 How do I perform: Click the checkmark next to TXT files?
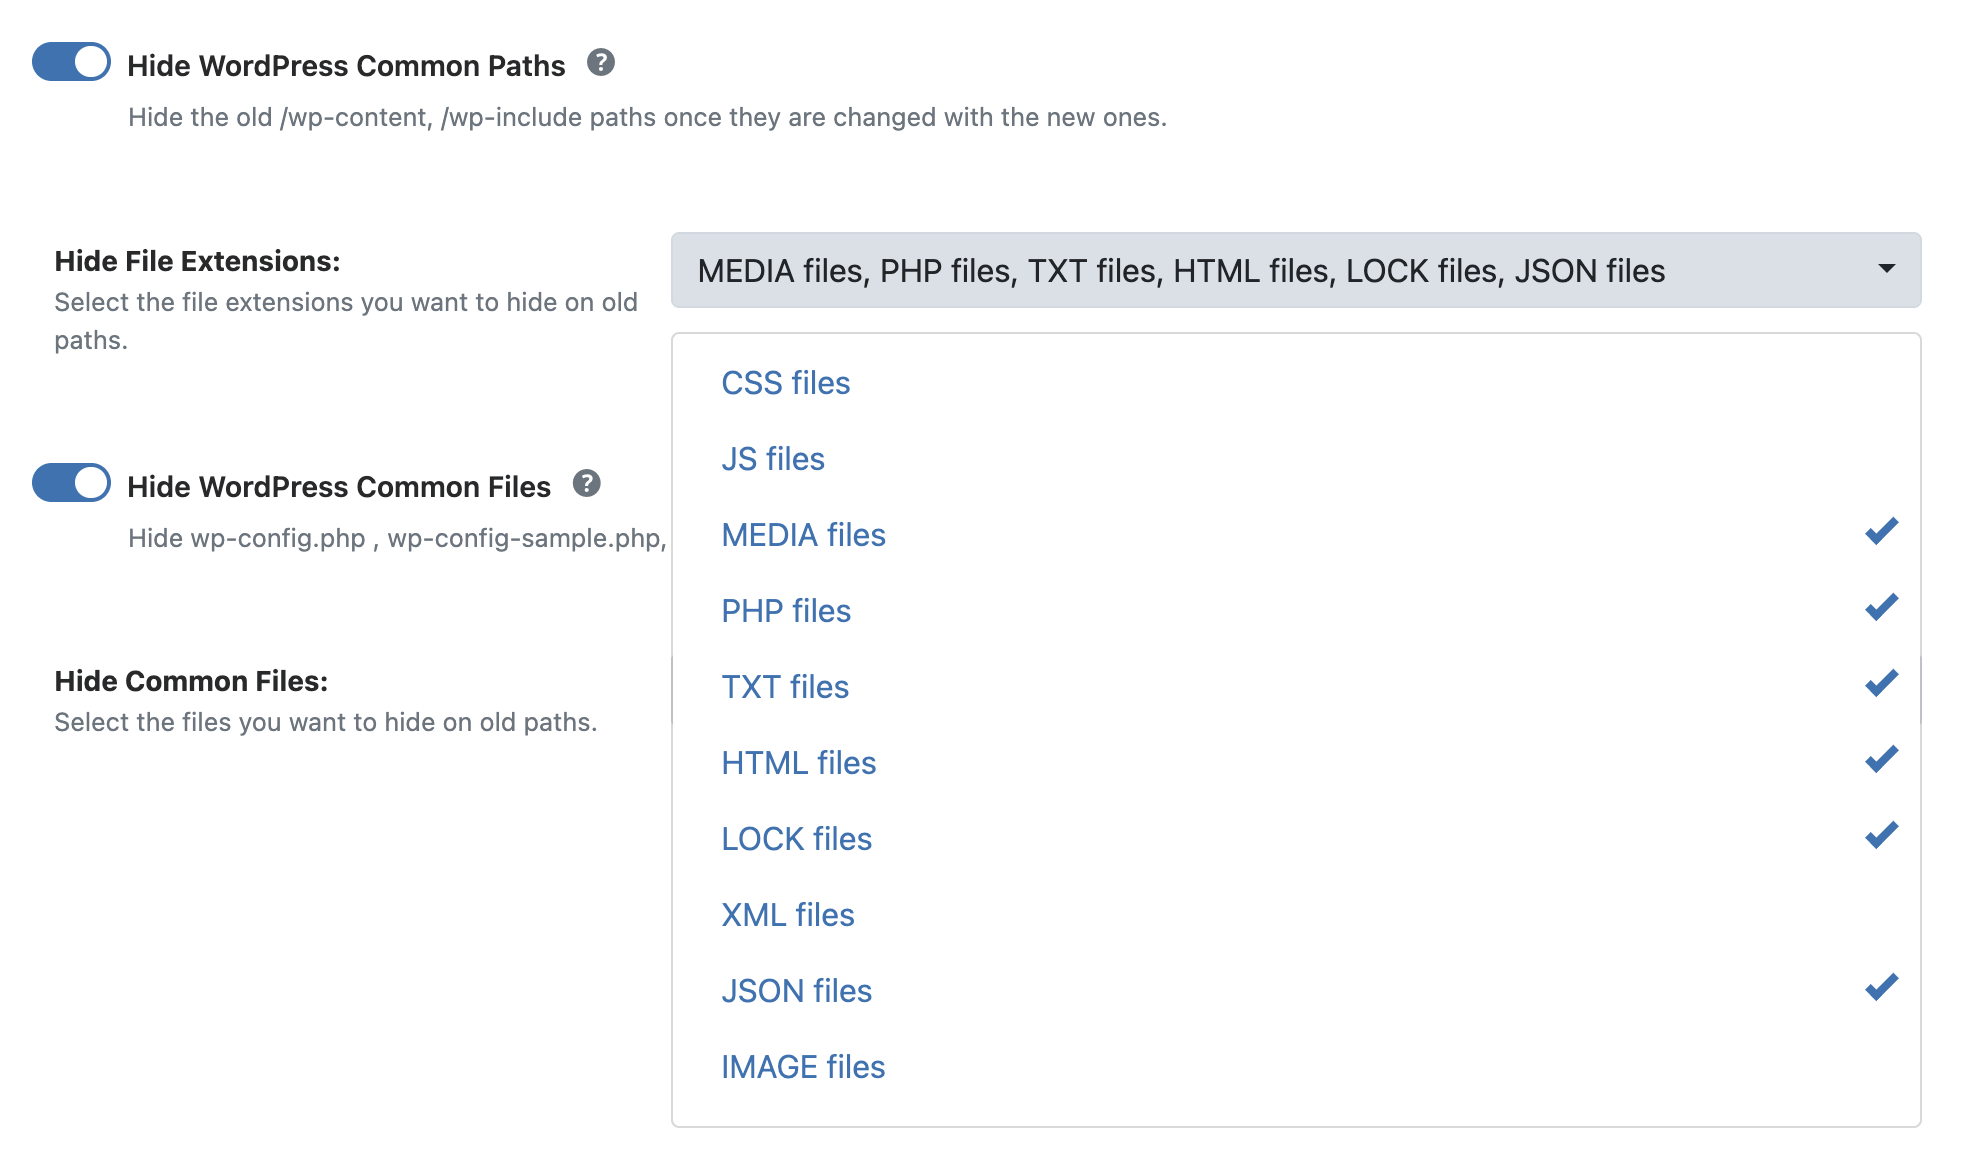click(1881, 682)
